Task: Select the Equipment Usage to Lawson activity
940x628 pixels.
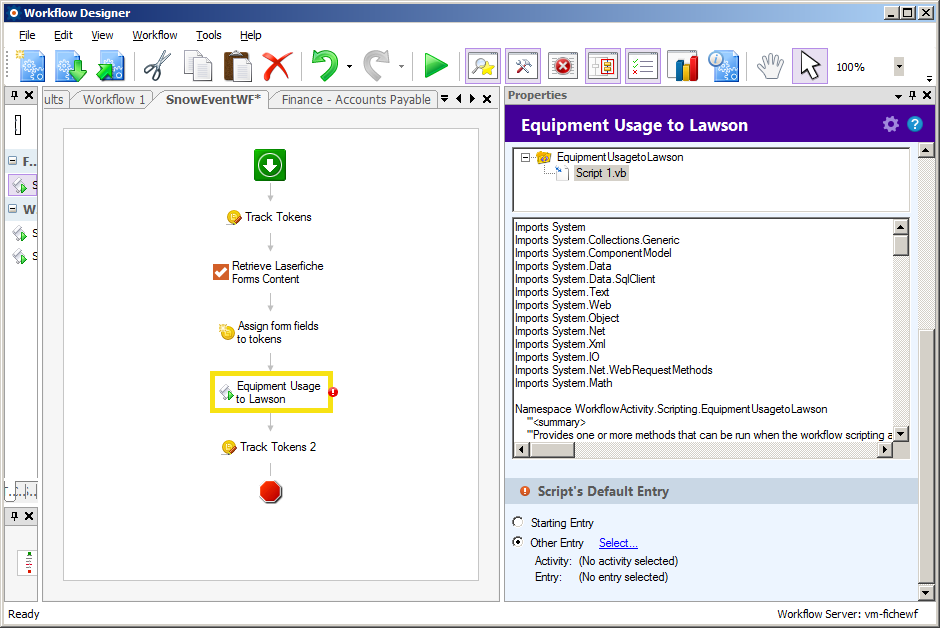Action: coord(271,392)
